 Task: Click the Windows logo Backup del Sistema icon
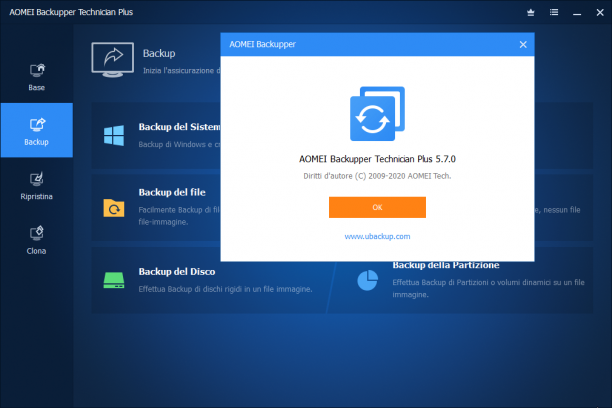click(x=114, y=135)
